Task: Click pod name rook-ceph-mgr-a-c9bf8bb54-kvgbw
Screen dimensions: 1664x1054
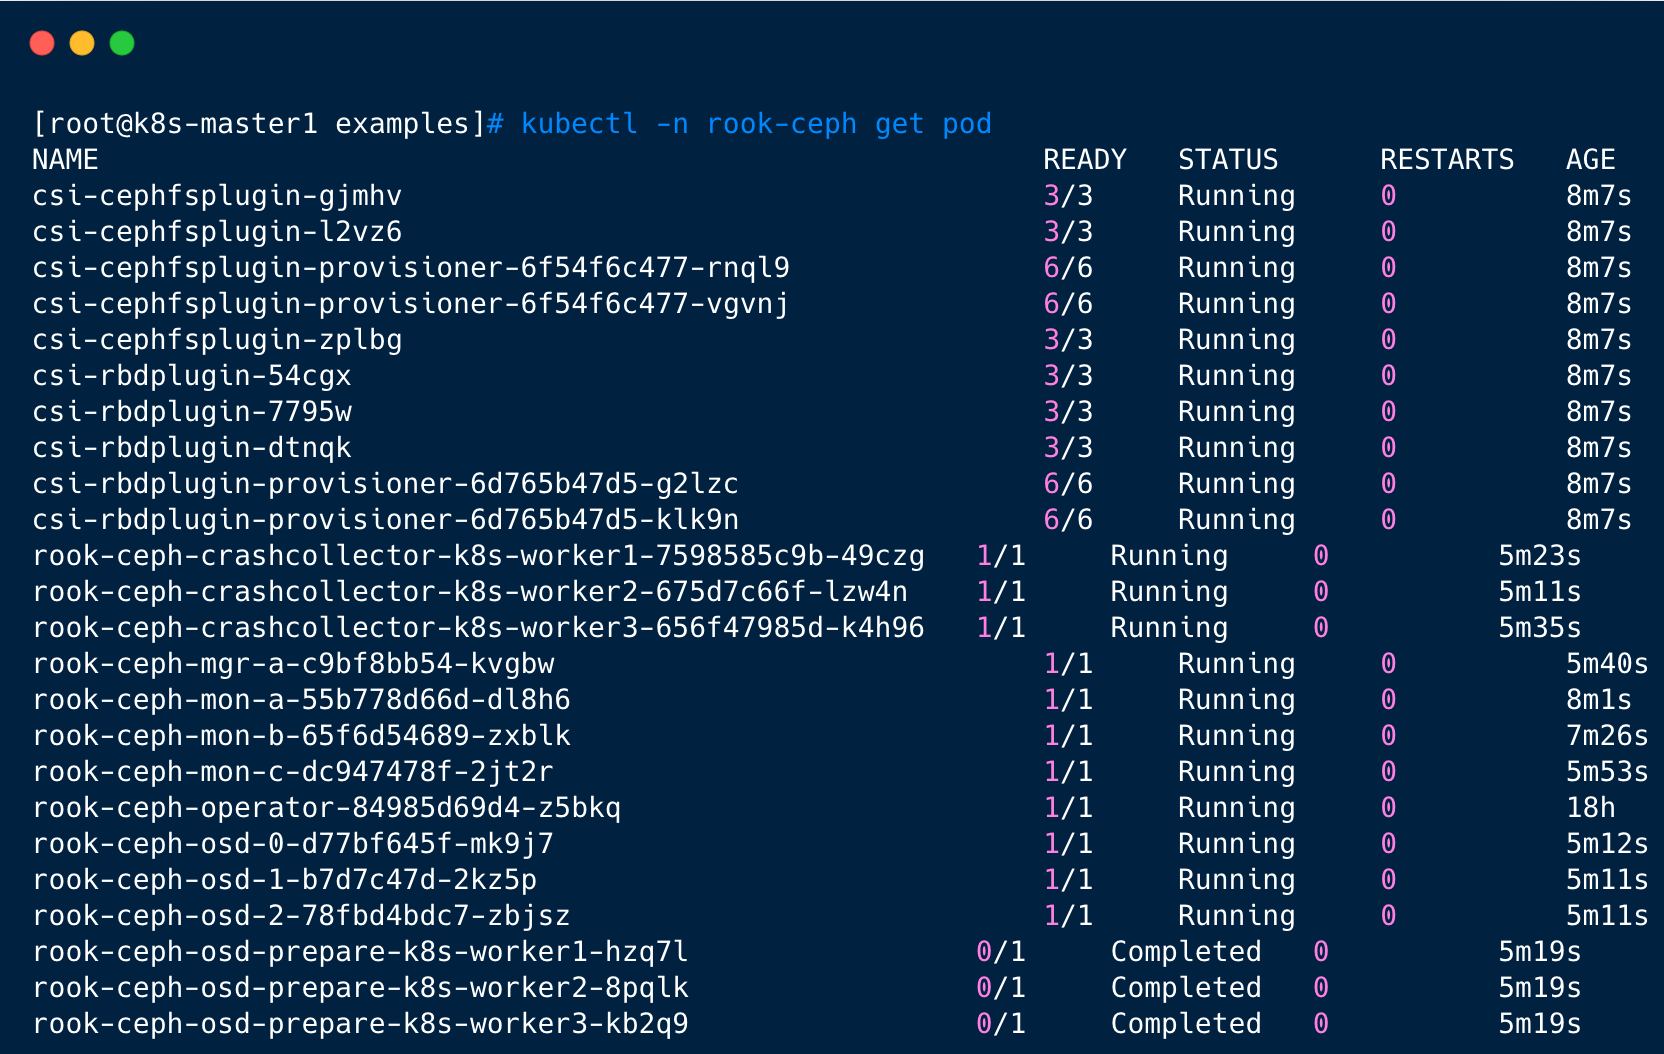Action: point(293,664)
